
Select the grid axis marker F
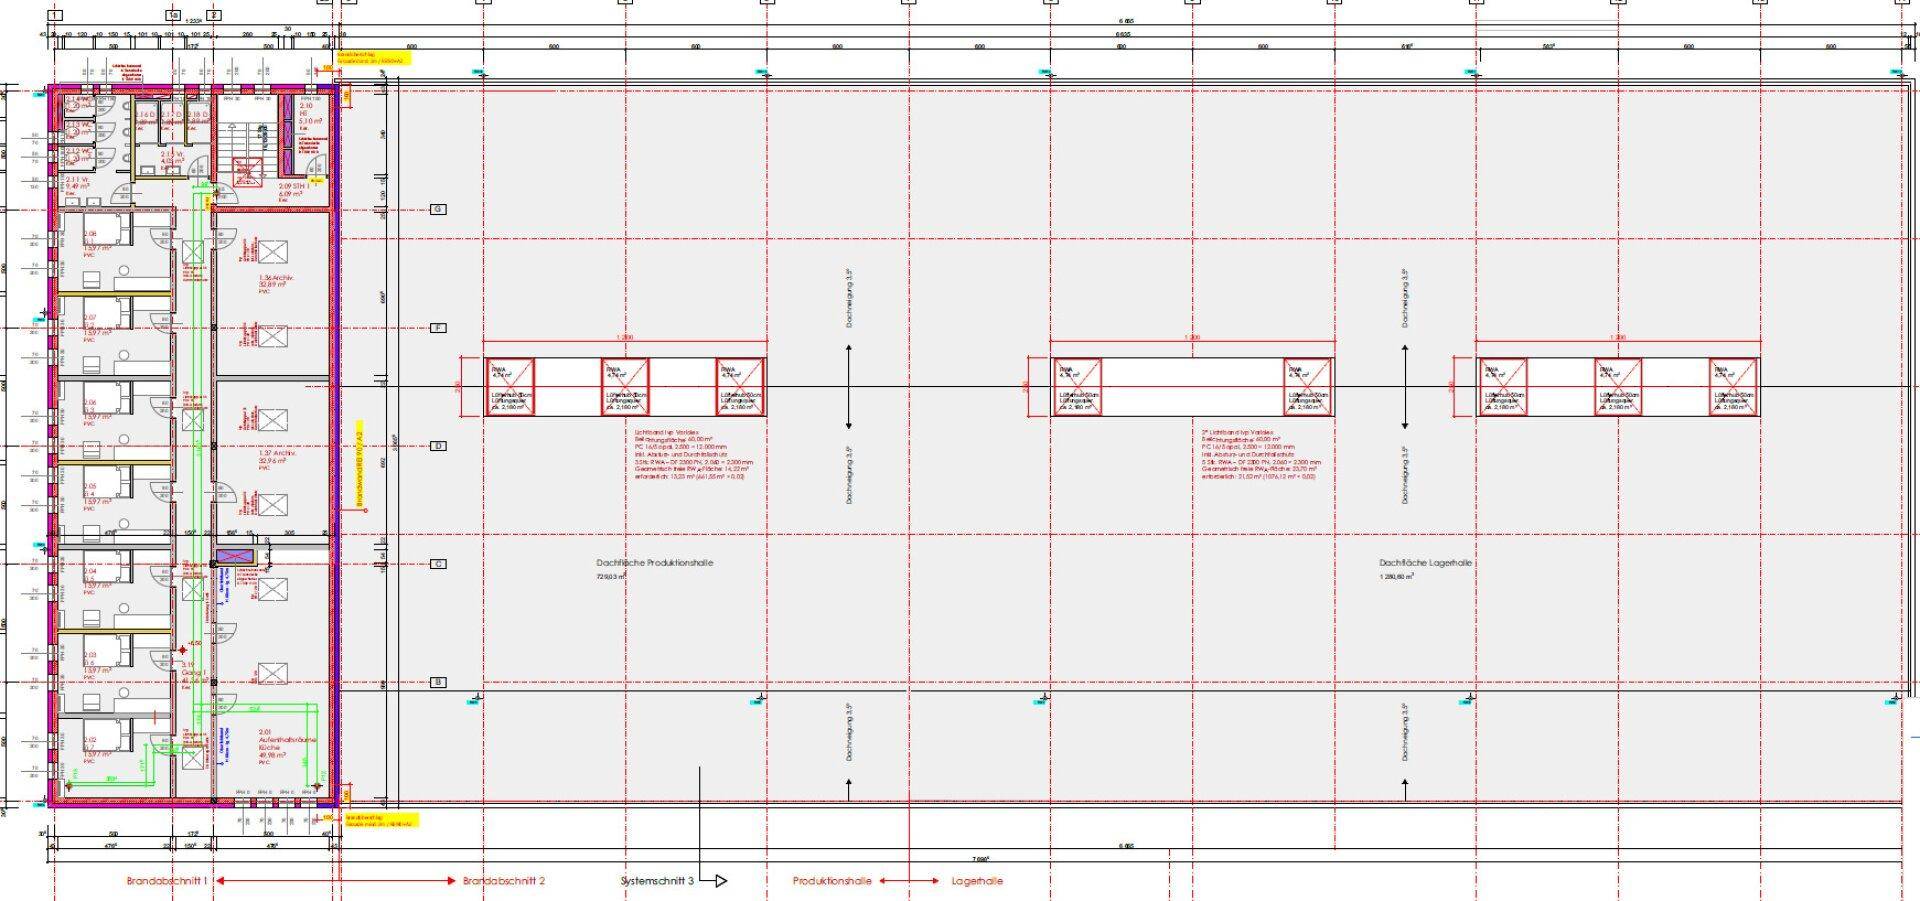pos(438,328)
